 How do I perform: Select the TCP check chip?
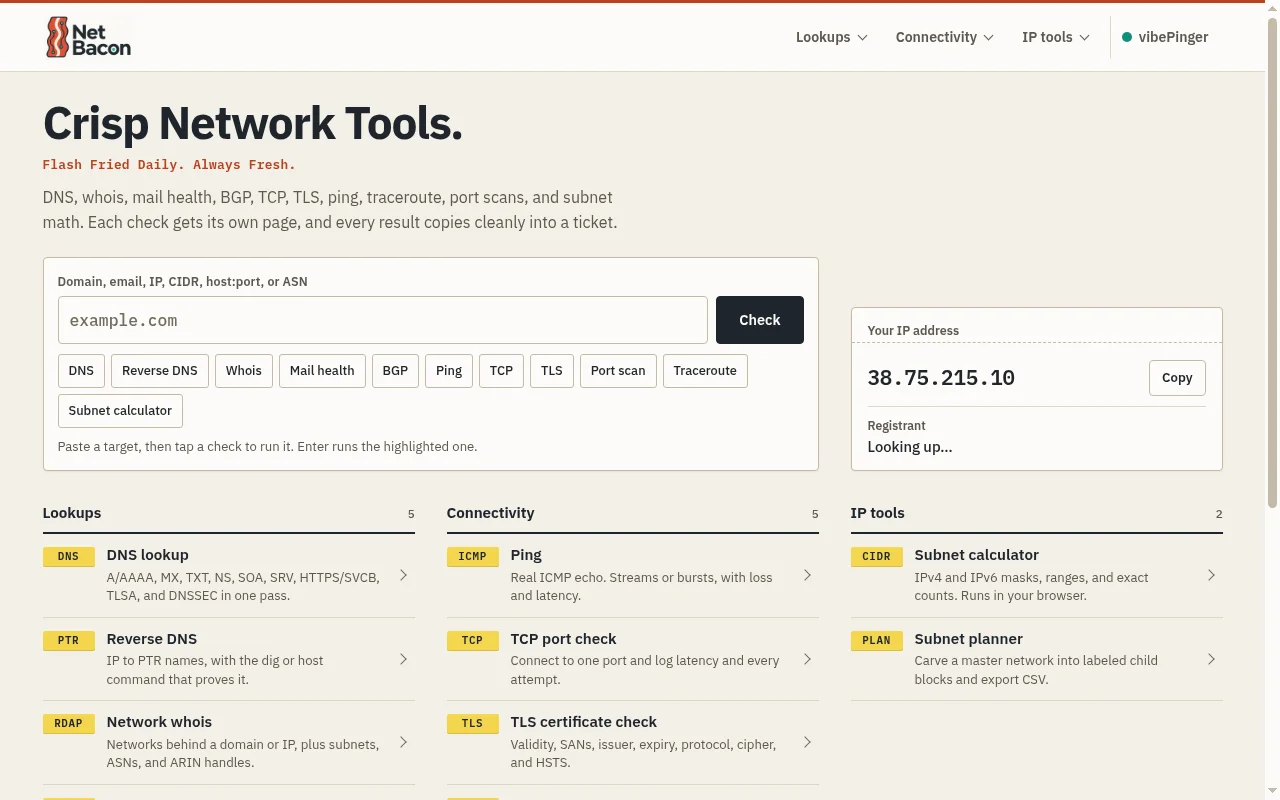(x=501, y=370)
